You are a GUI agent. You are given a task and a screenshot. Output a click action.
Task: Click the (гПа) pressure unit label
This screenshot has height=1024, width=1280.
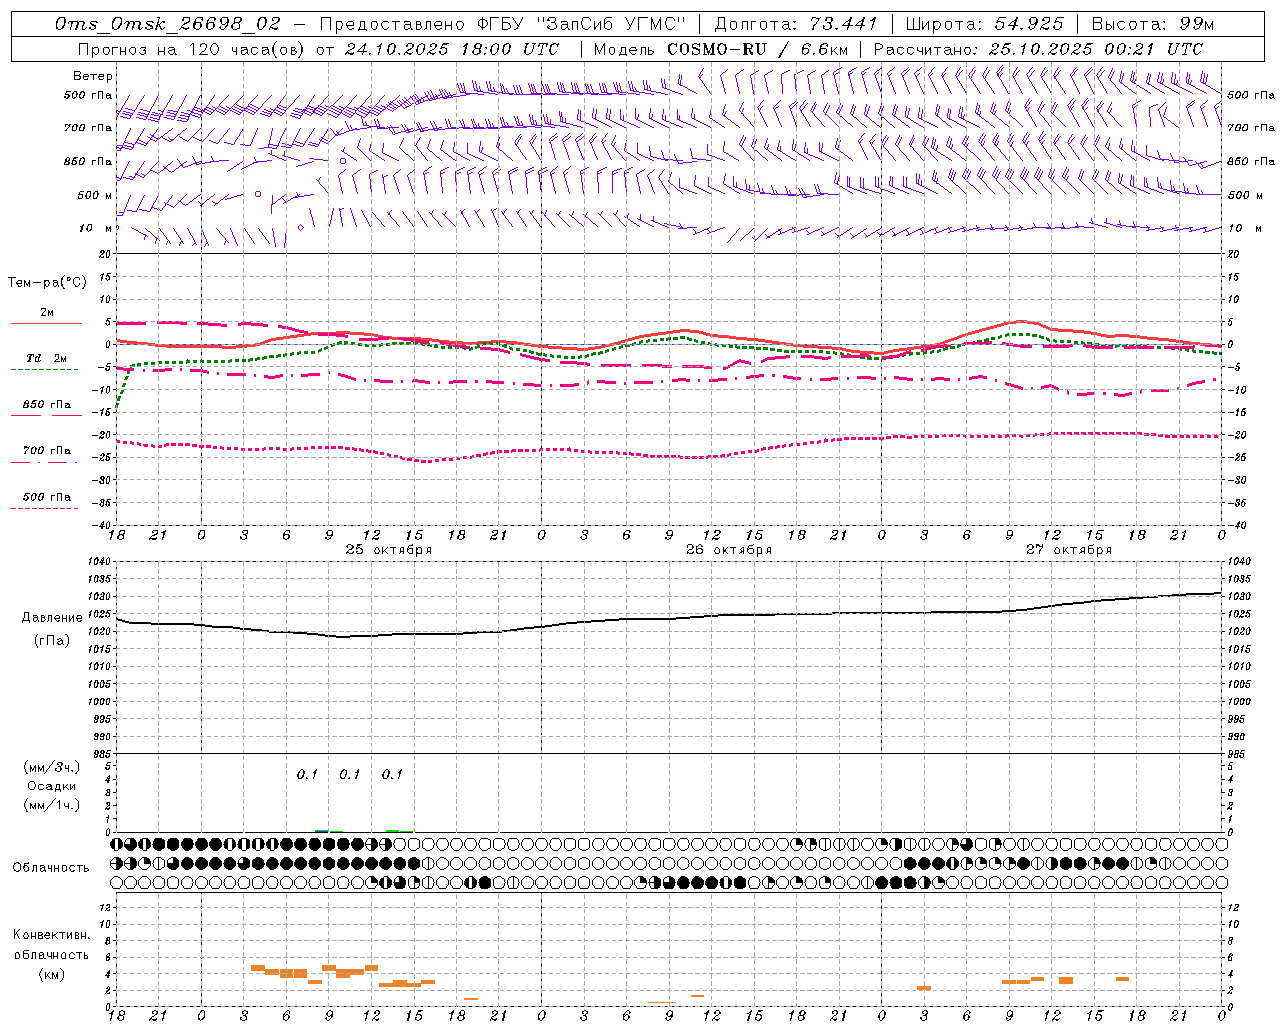(x=52, y=641)
